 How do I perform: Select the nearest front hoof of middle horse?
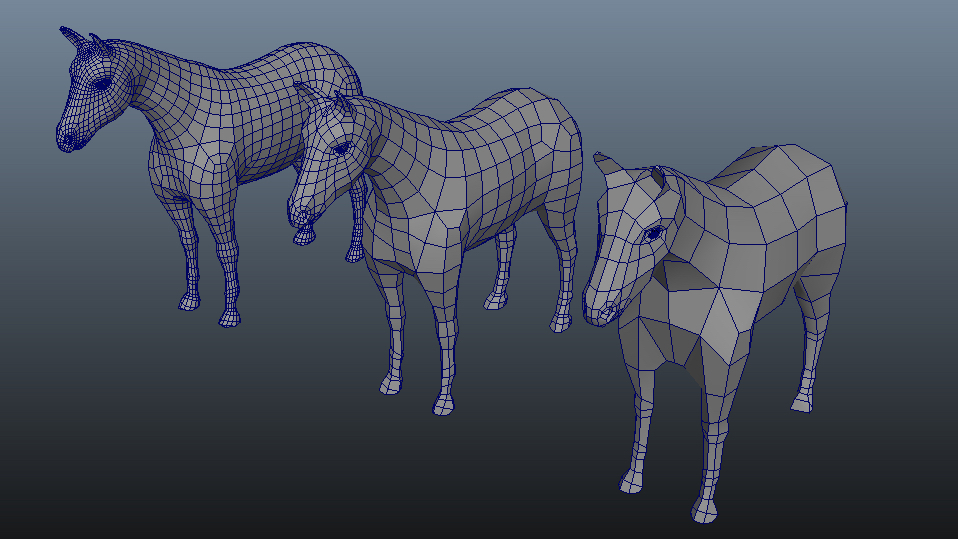[x=444, y=404]
